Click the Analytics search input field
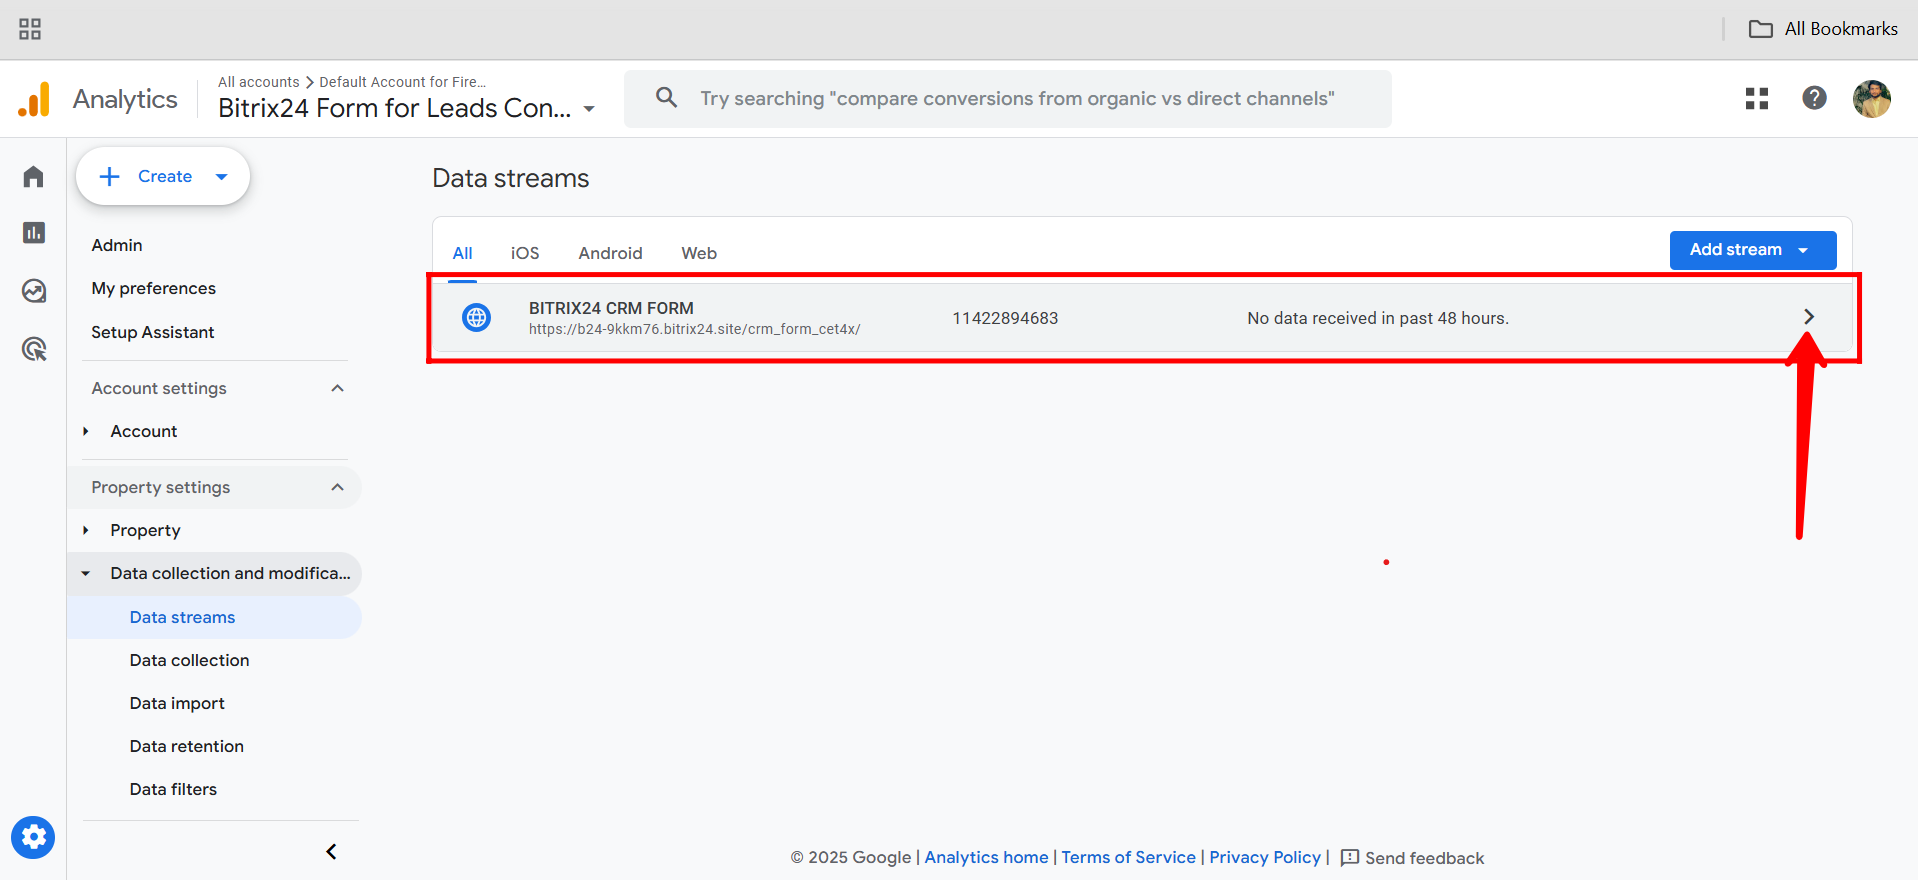This screenshot has height=880, width=1918. tap(1008, 98)
